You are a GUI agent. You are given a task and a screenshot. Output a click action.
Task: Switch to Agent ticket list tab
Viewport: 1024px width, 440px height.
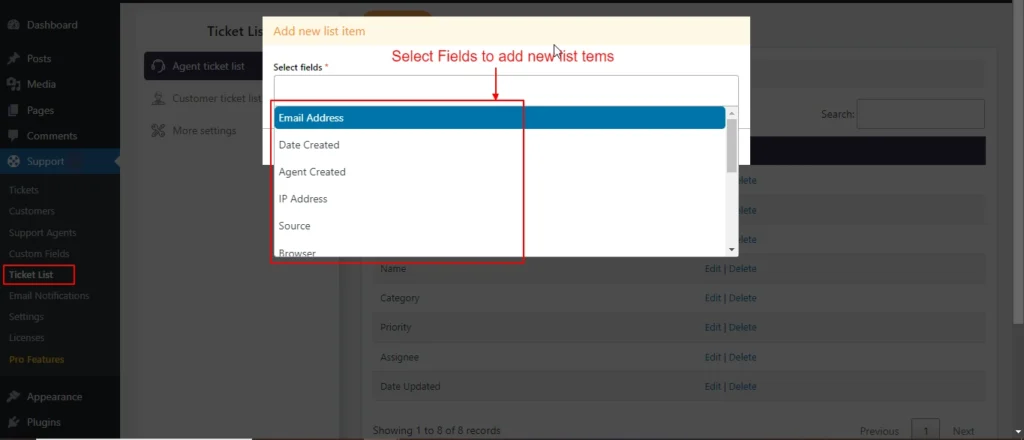(203, 66)
